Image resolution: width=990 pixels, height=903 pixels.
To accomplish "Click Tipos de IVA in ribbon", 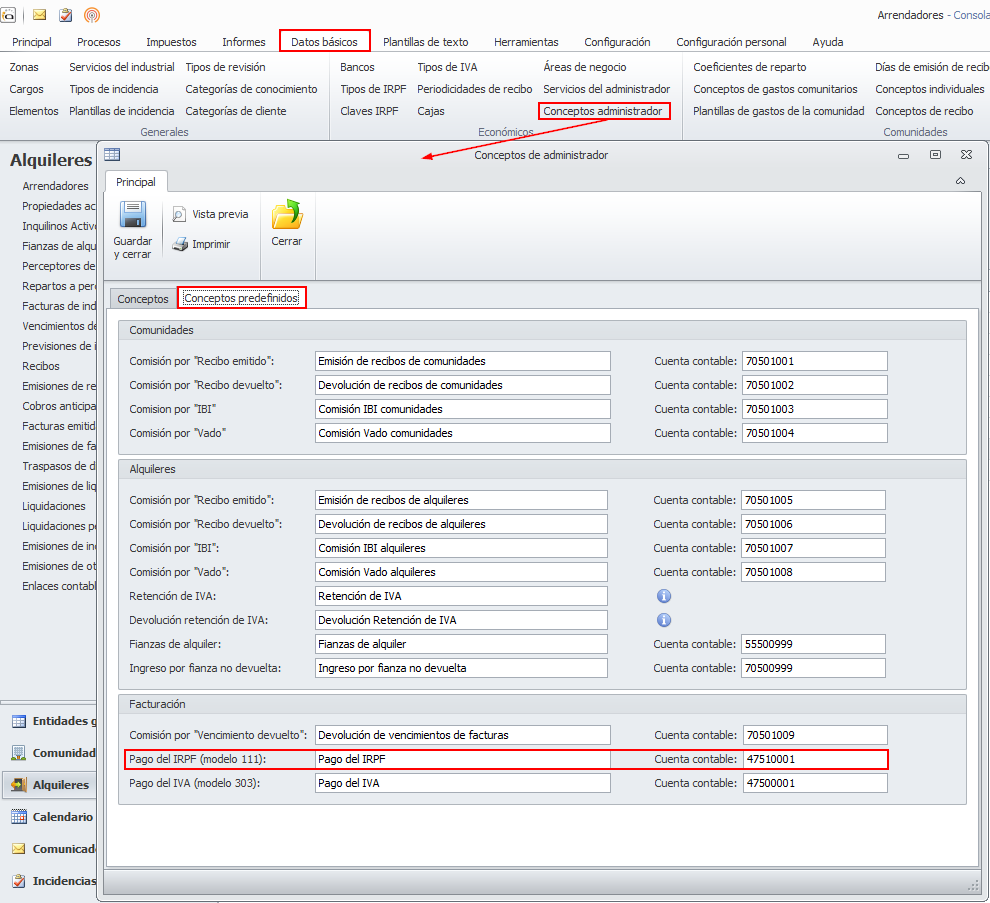I will click(x=447, y=67).
